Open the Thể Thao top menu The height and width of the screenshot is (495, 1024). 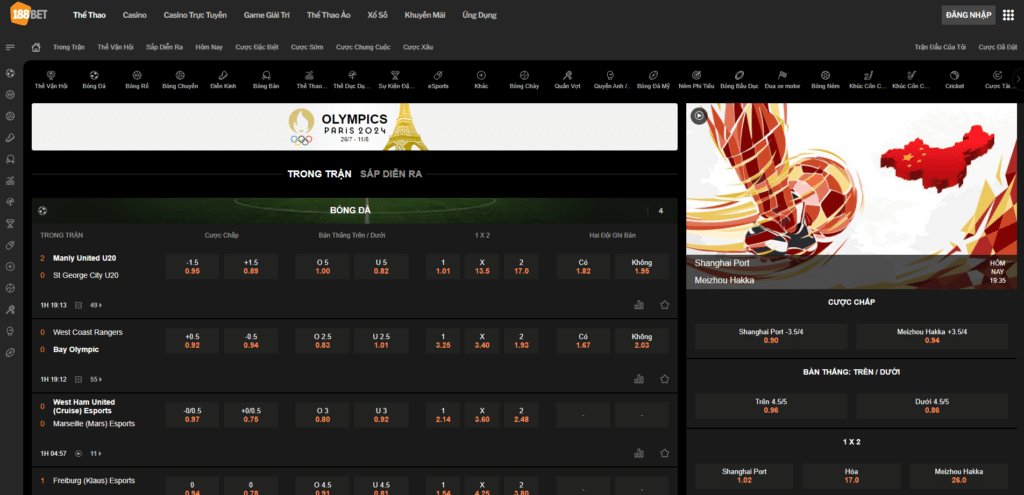point(89,15)
